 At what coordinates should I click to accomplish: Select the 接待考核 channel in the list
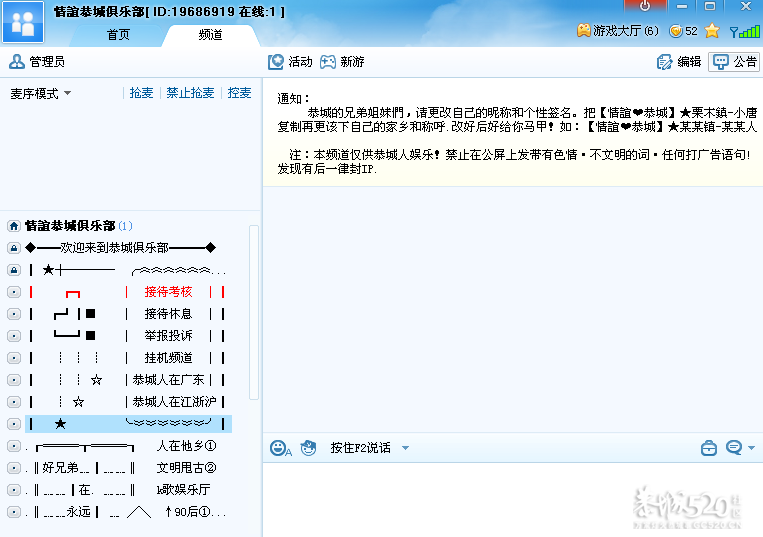[168, 292]
